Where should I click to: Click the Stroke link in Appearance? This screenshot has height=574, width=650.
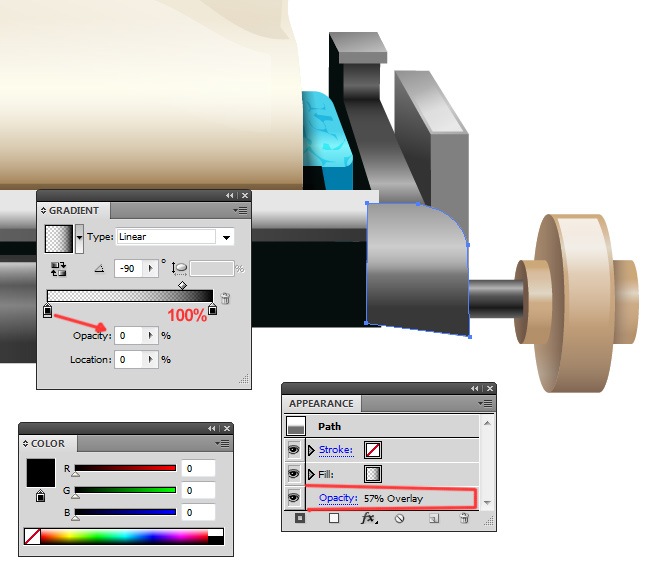pyautogui.click(x=336, y=450)
